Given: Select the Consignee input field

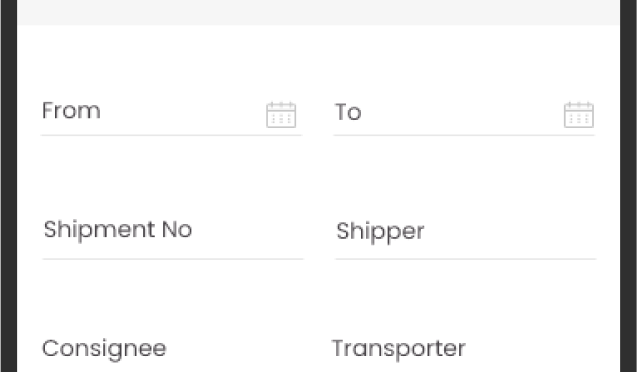Looking at the screenshot, I should click(171, 349).
